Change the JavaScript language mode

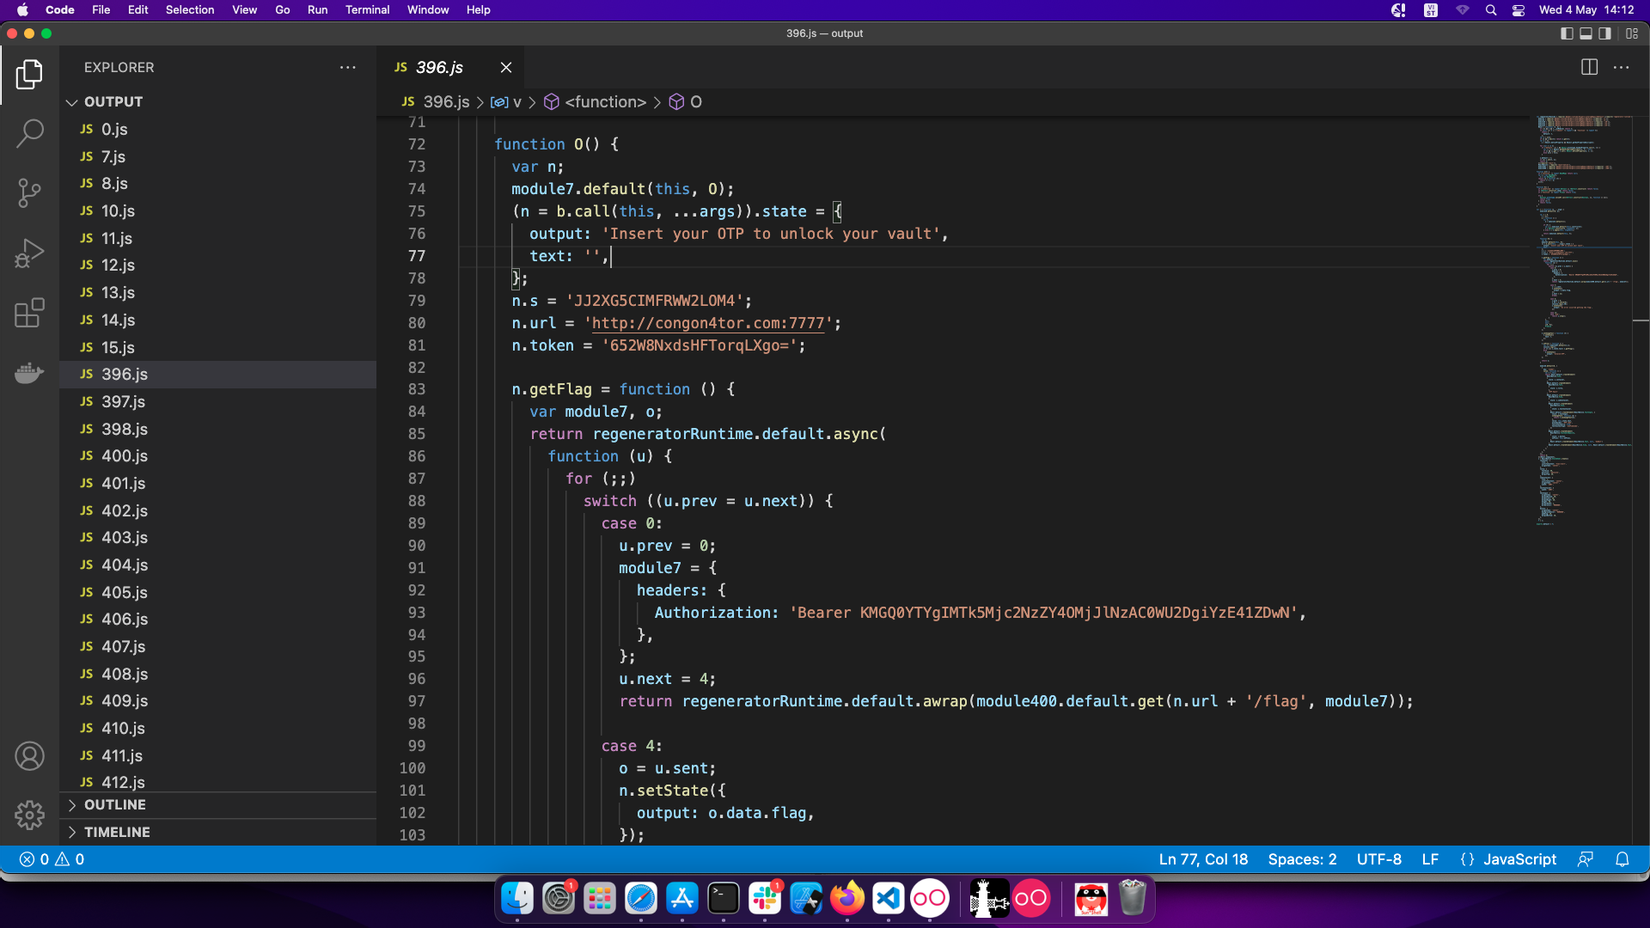[1518, 859]
